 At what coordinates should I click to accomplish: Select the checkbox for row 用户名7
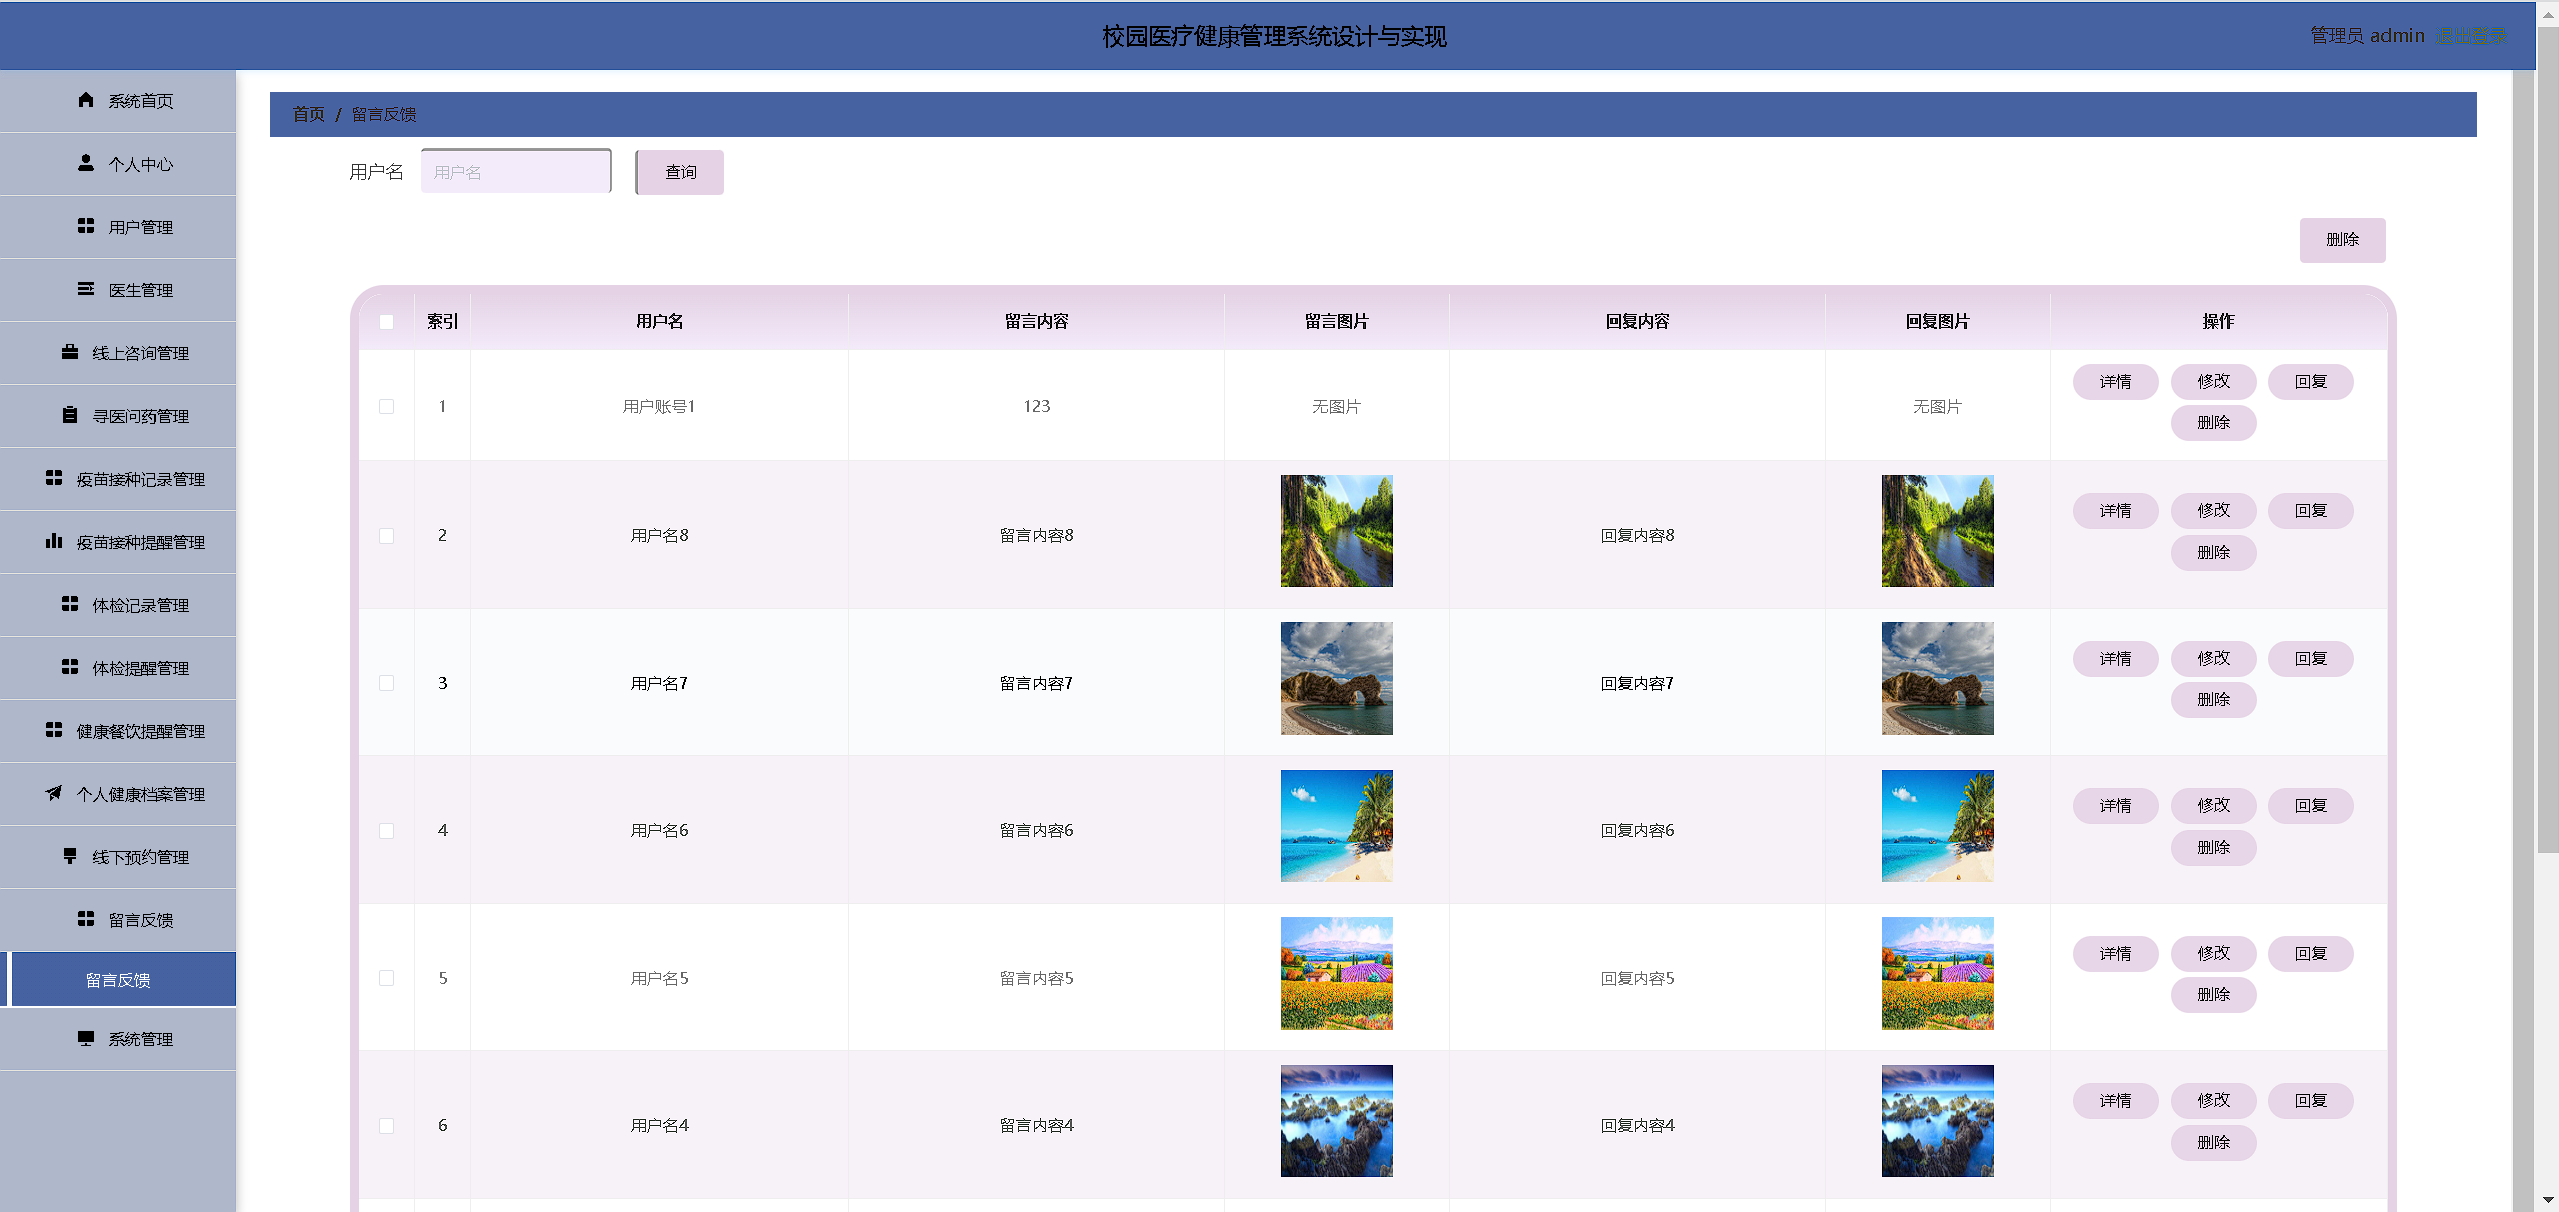point(387,684)
